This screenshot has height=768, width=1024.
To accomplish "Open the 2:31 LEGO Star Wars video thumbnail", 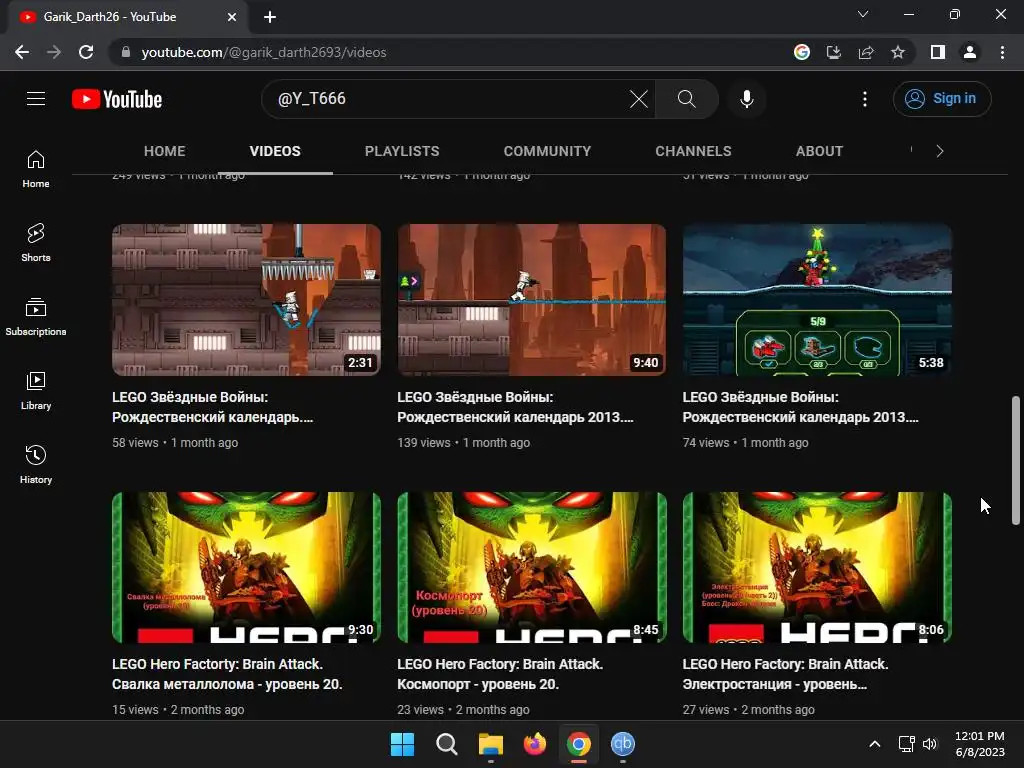I will tap(246, 300).
